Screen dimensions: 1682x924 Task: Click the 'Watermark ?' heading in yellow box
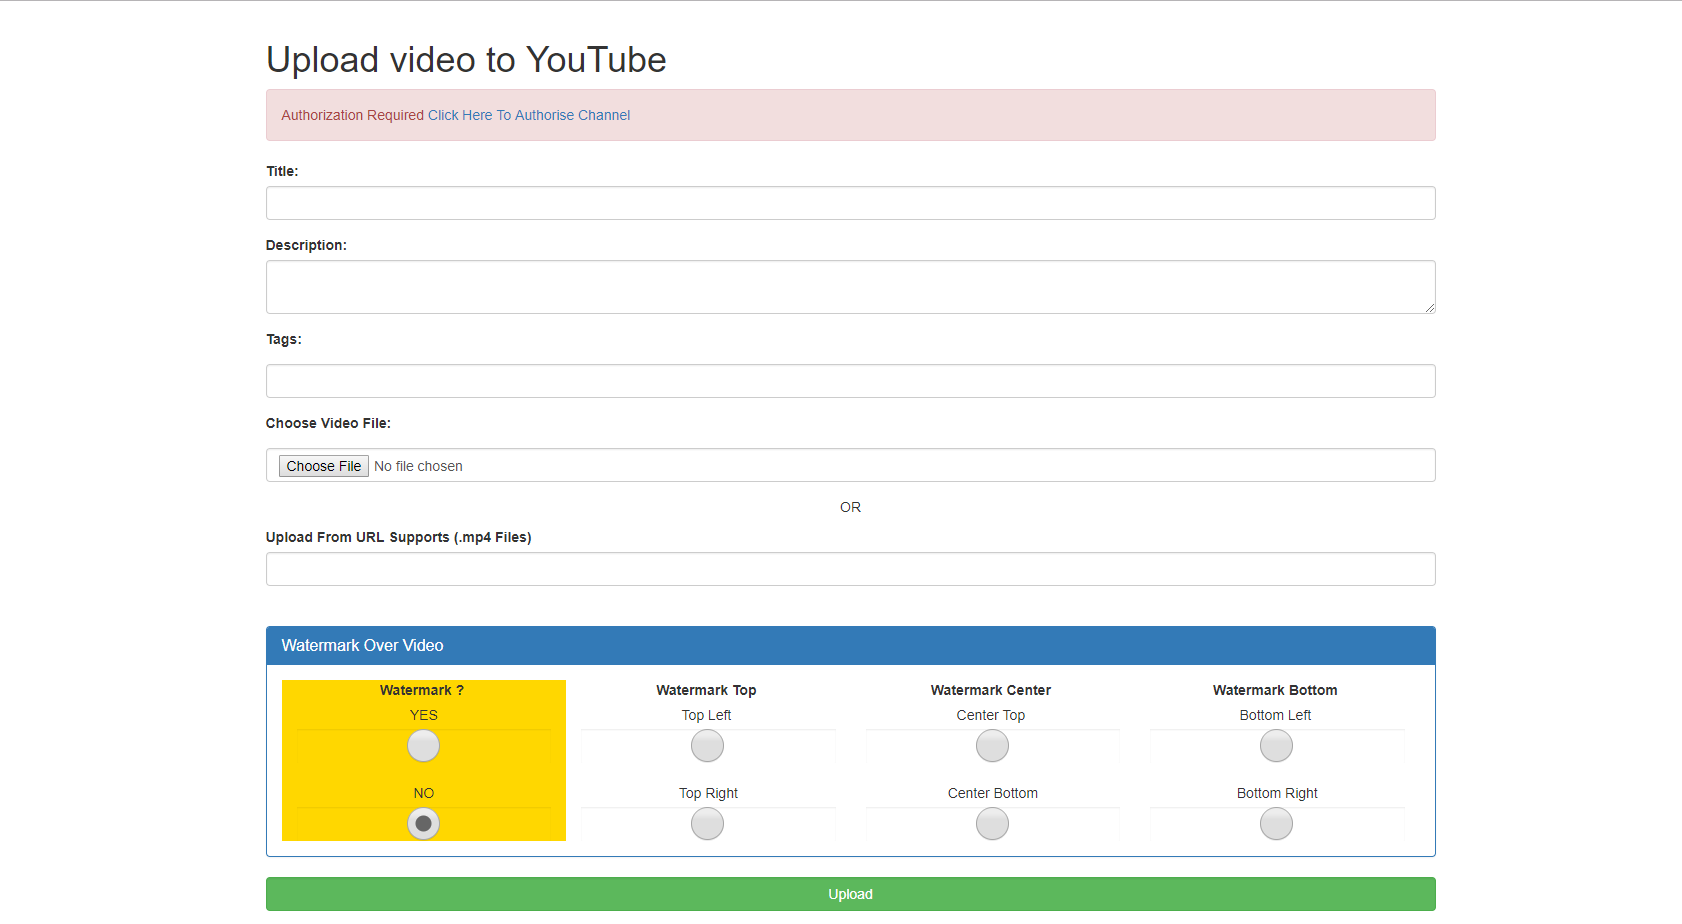(422, 690)
